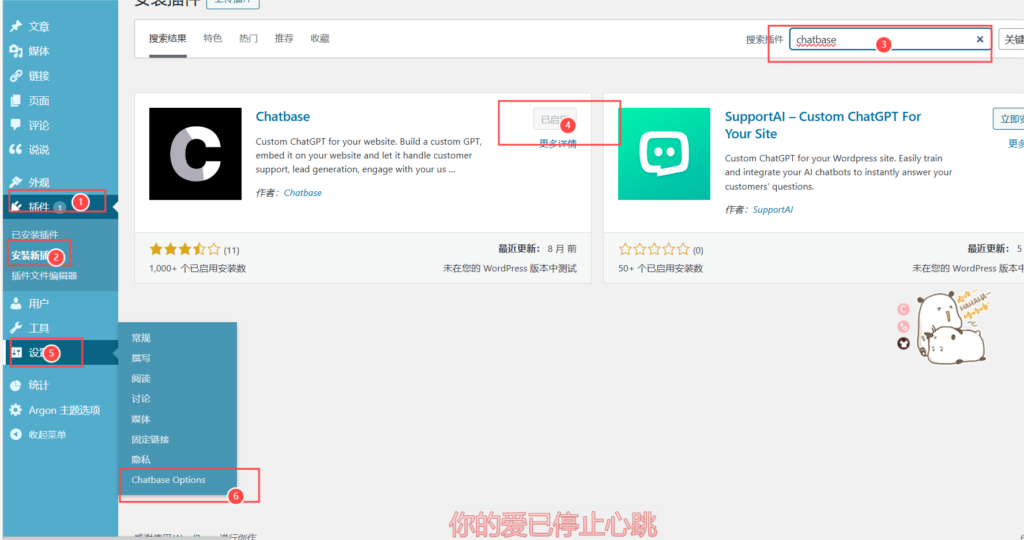Click the 评论 speech bubble icon
The image size is (1024, 540).
point(16,125)
